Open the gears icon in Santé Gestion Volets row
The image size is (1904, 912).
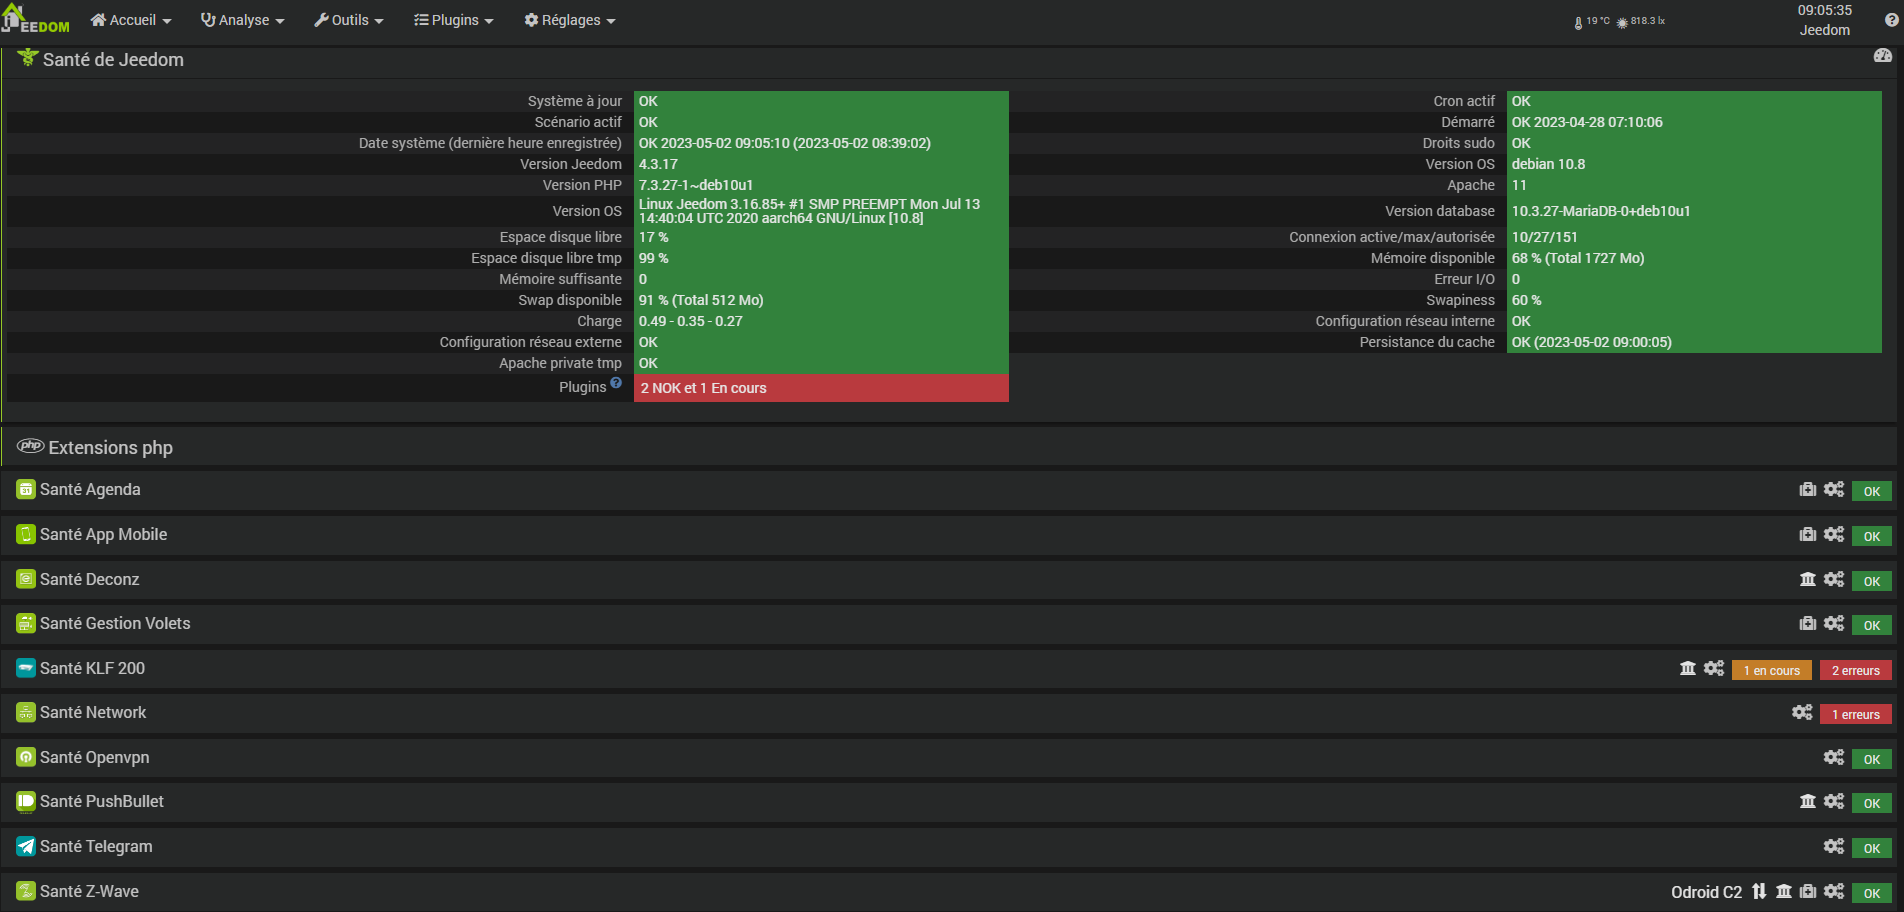(x=1834, y=623)
